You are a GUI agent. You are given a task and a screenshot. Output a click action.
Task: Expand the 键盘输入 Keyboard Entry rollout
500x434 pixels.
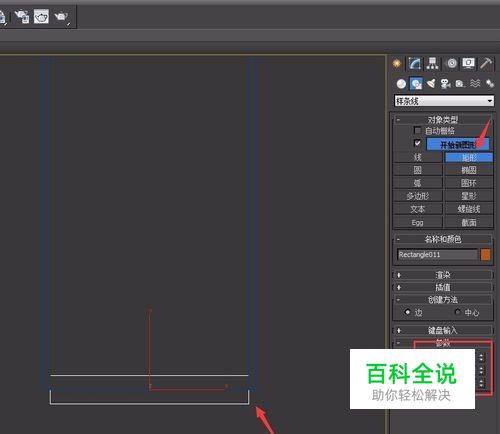point(443,330)
